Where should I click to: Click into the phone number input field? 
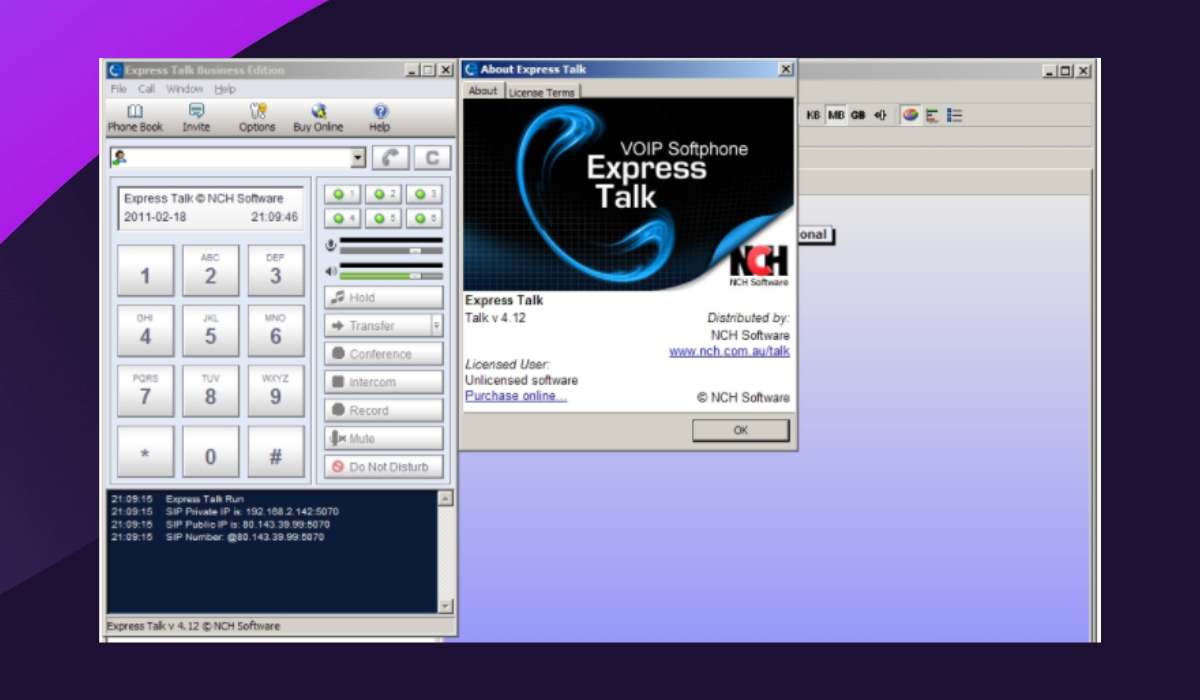pyautogui.click(x=238, y=158)
